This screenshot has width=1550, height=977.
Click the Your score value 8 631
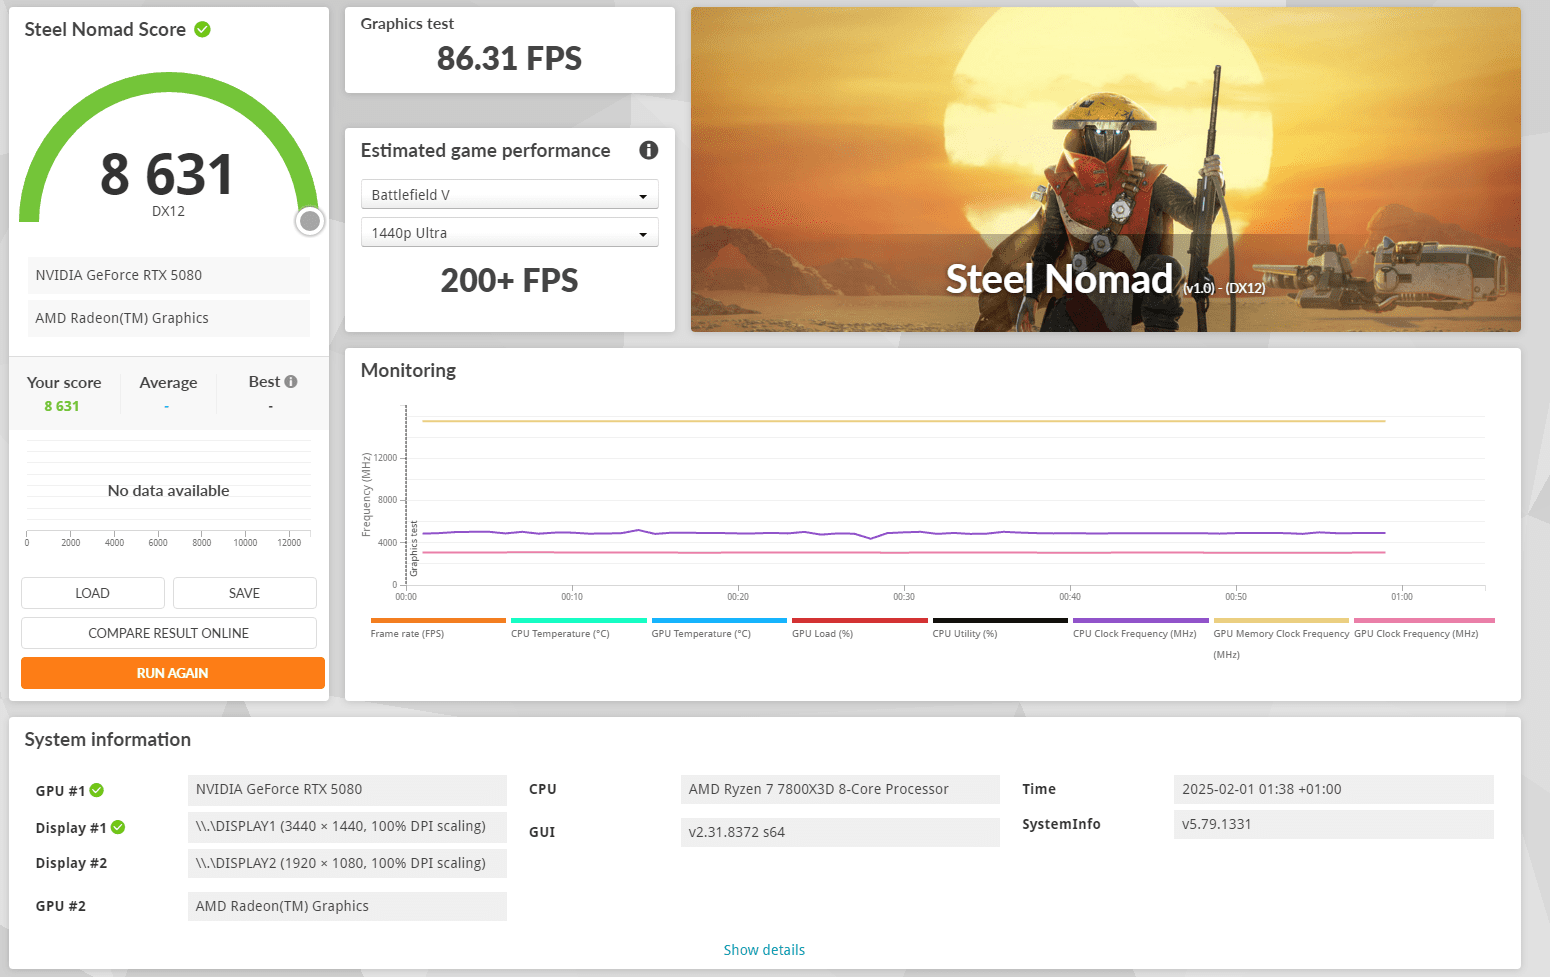[62, 406]
